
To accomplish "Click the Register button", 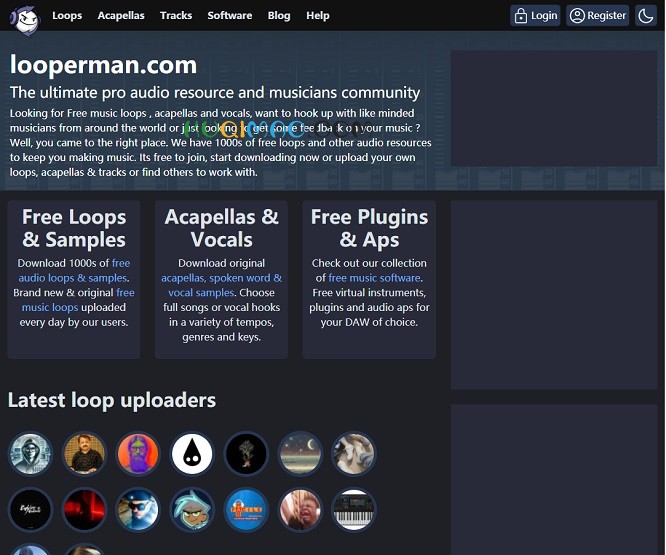I will pyautogui.click(x=598, y=16).
